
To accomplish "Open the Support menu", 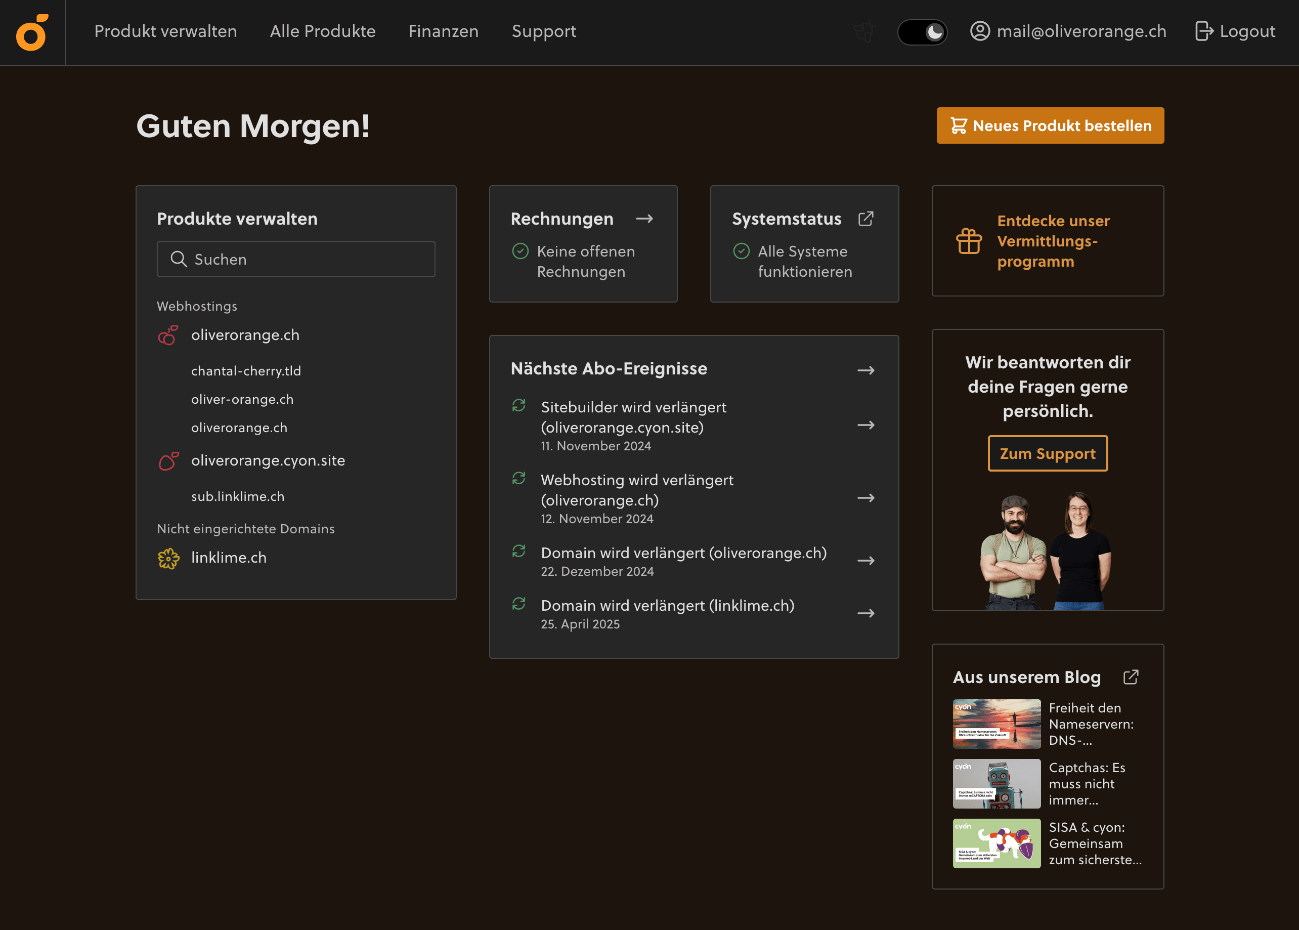I will point(544,31).
